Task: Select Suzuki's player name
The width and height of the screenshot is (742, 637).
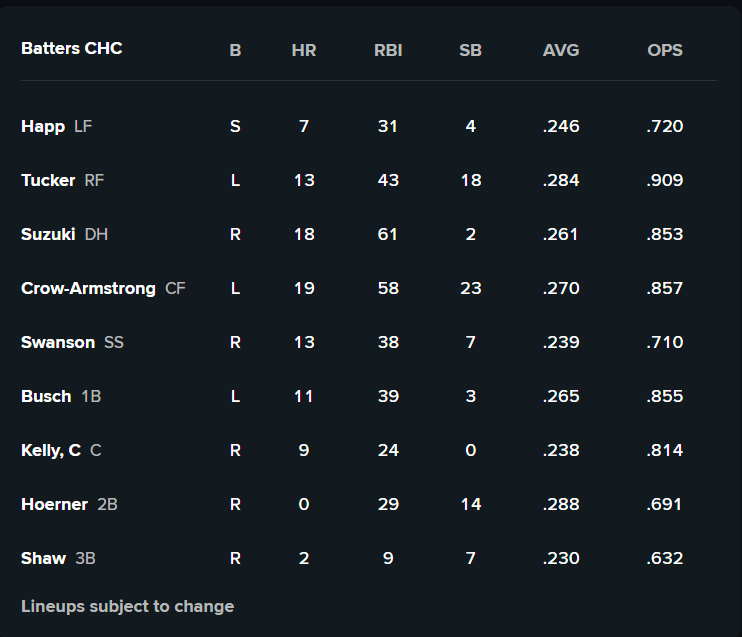Action: [48, 234]
